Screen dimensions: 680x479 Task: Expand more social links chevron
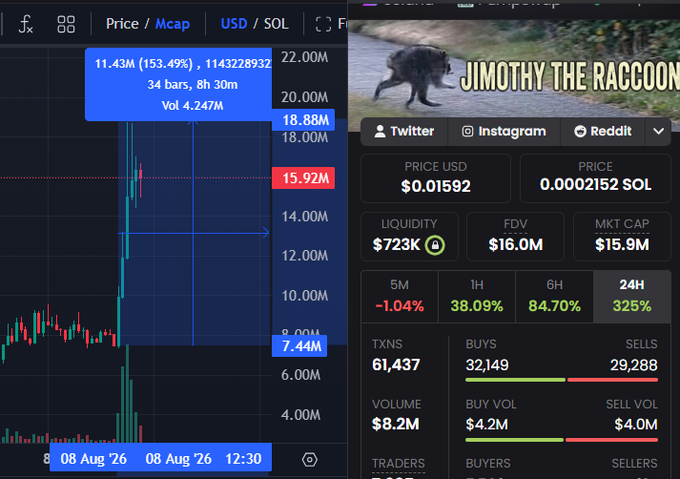(658, 131)
